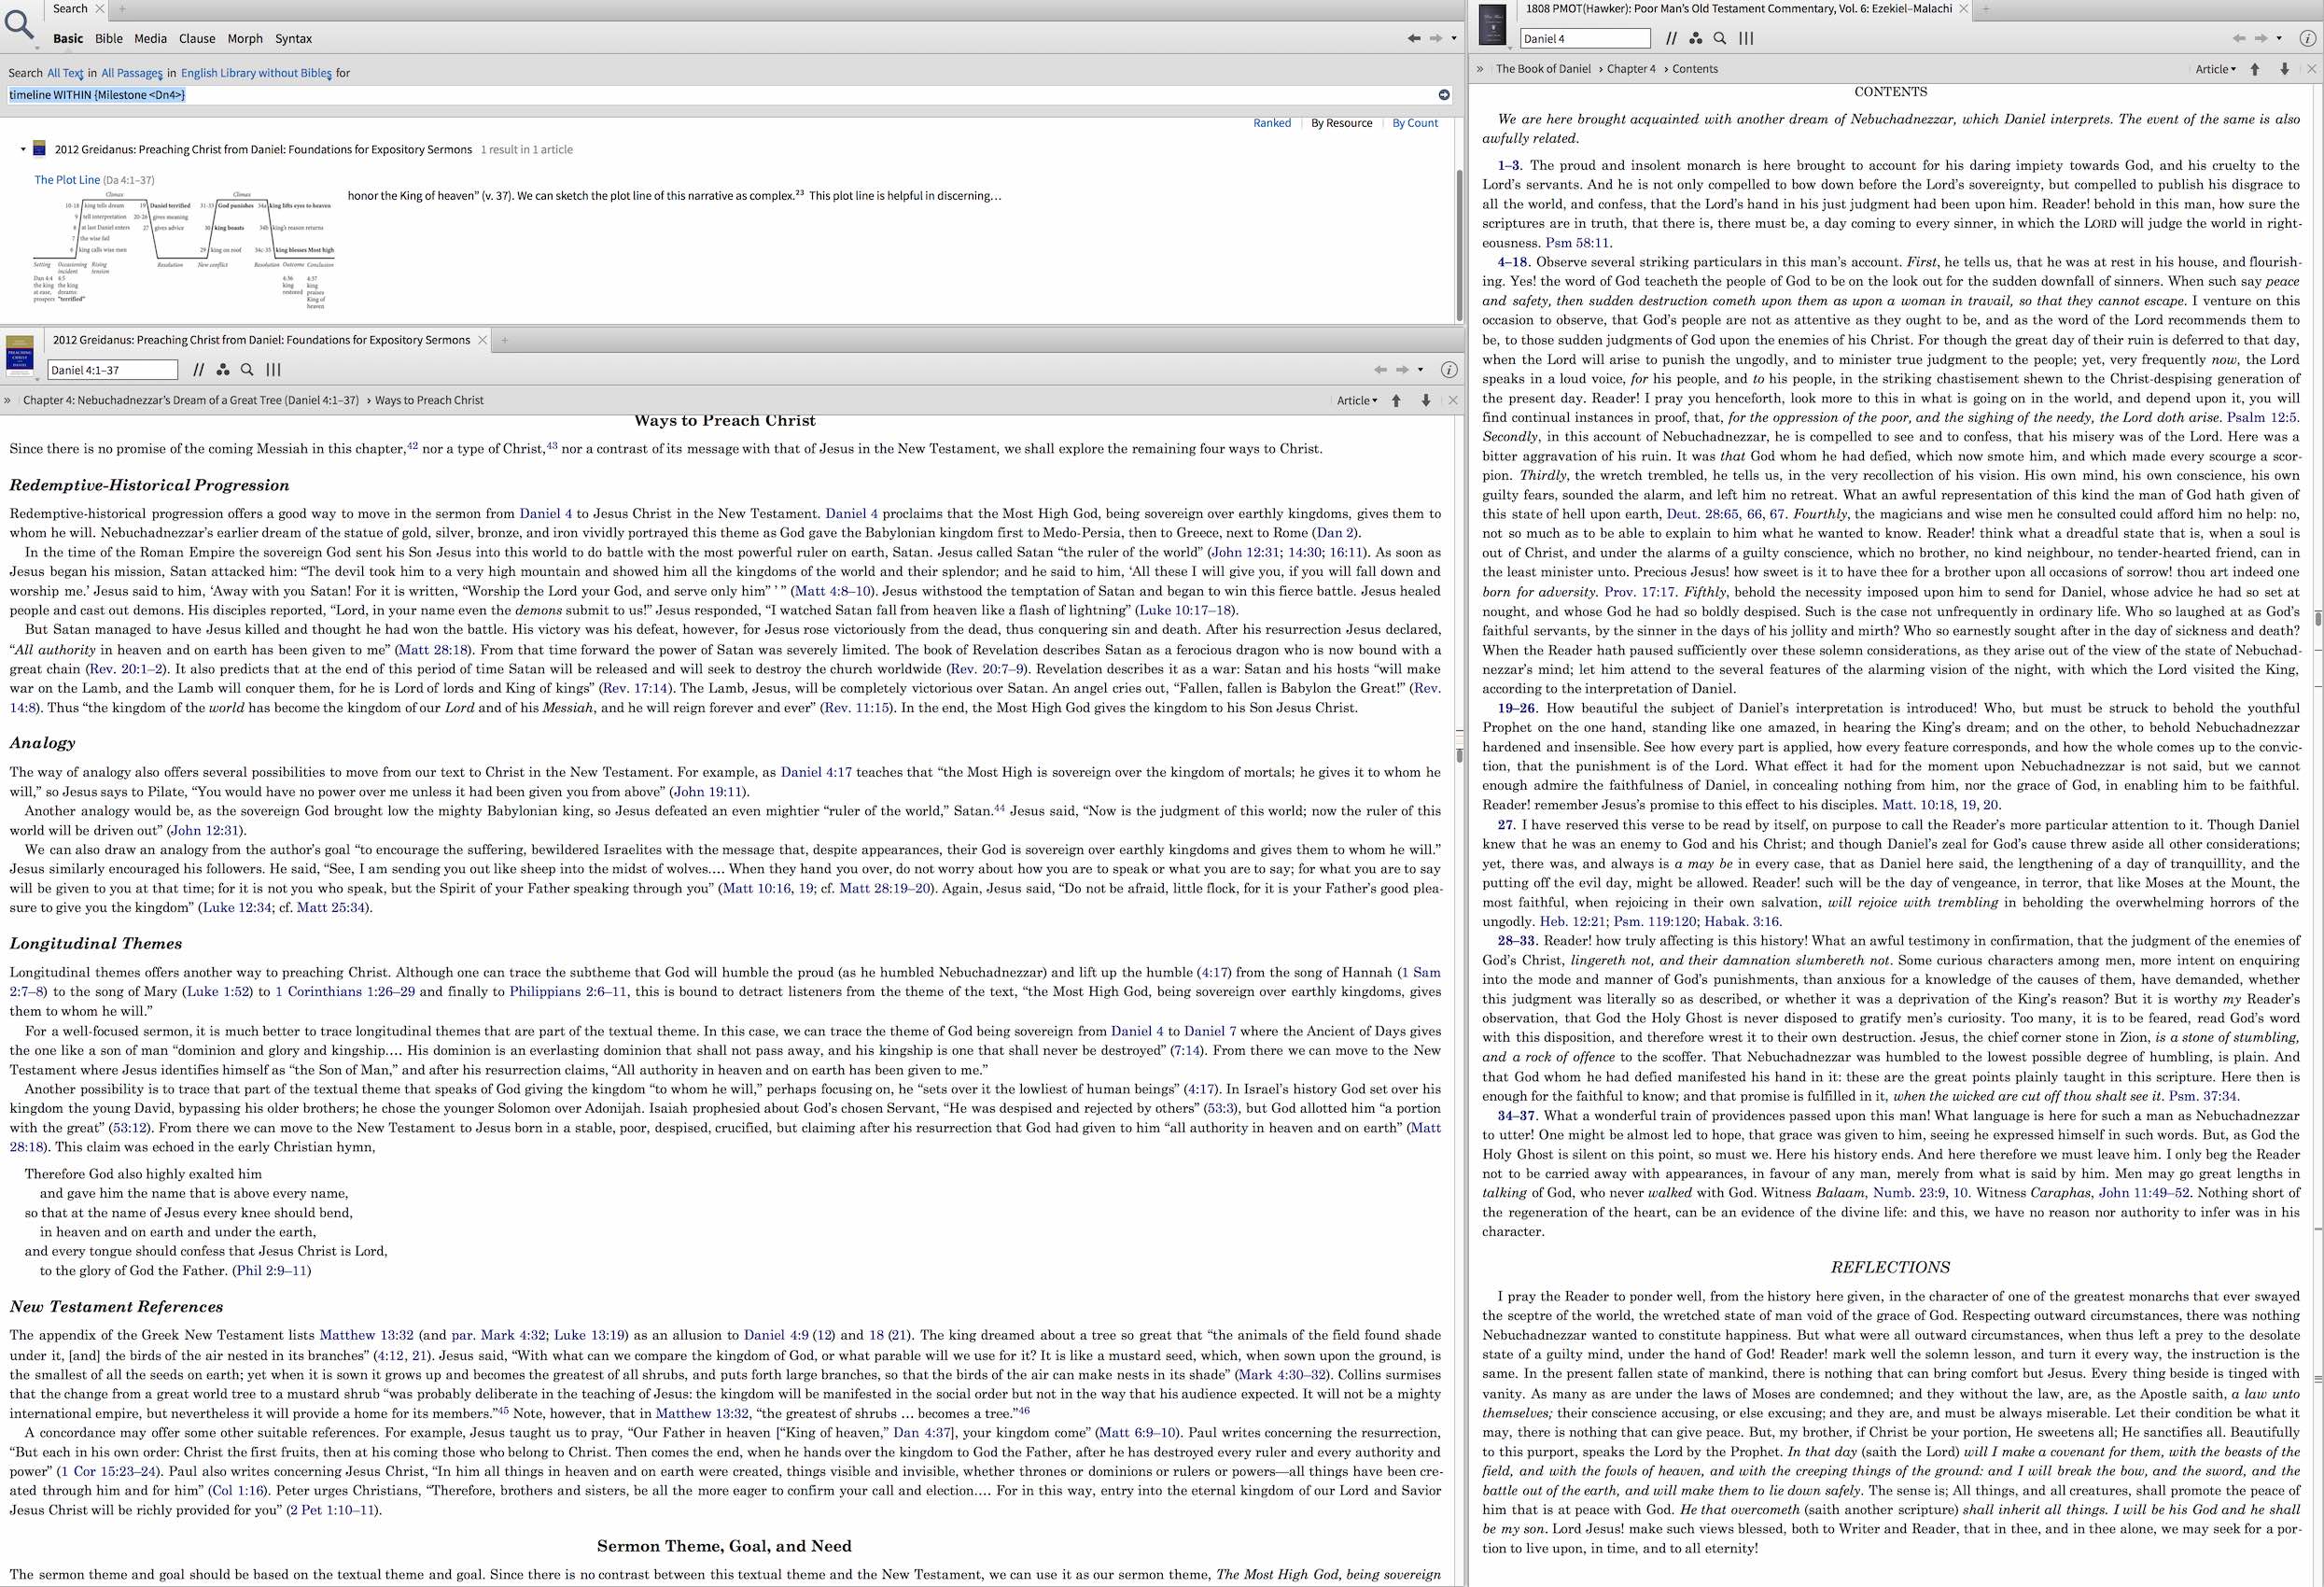Go forward in Search panel history
2324x1587 pixels.
(x=1435, y=38)
